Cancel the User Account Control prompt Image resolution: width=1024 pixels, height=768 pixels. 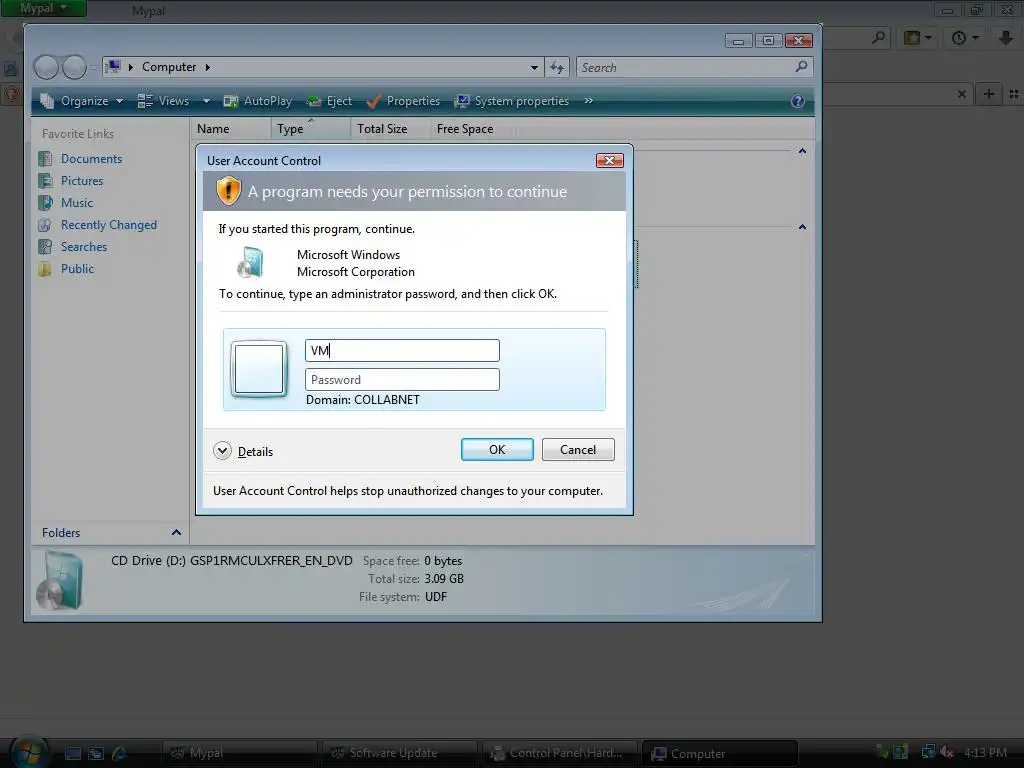(578, 449)
